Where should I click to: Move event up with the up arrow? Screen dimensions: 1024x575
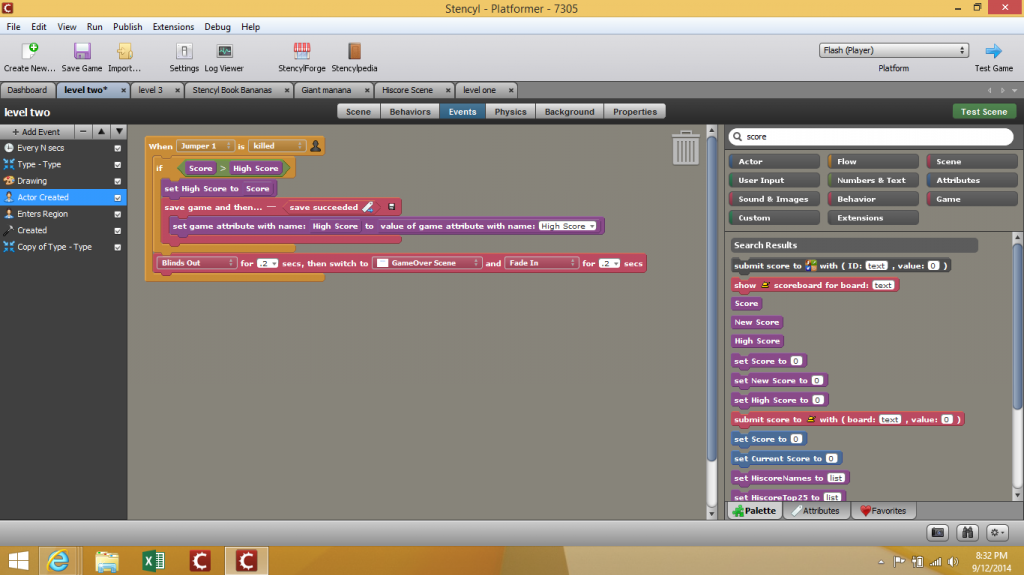click(101, 131)
